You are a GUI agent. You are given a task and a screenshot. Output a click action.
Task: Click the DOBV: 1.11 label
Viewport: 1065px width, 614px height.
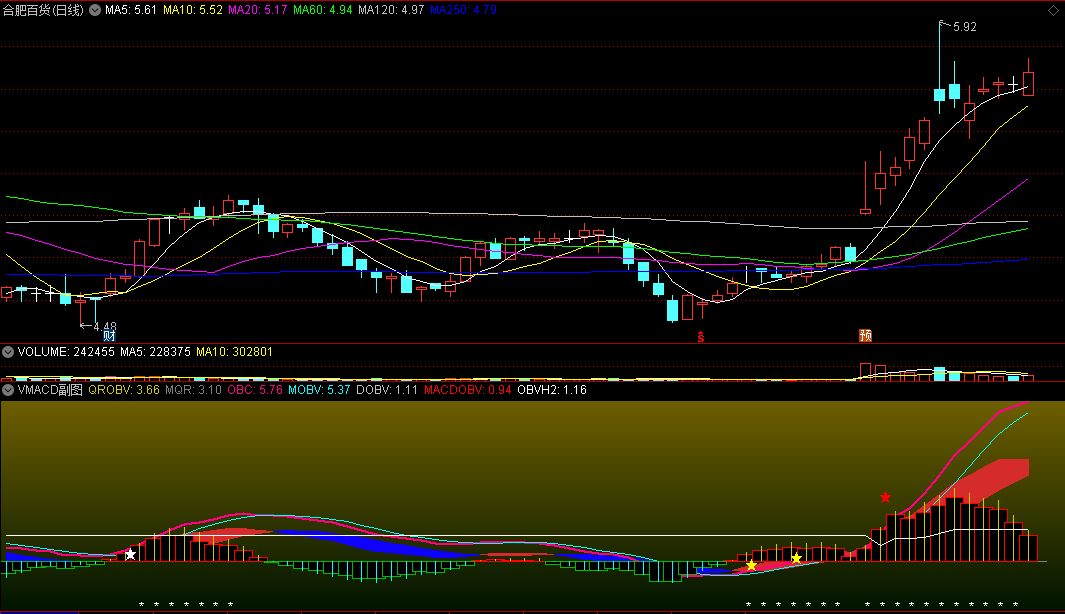tap(386, 390)
